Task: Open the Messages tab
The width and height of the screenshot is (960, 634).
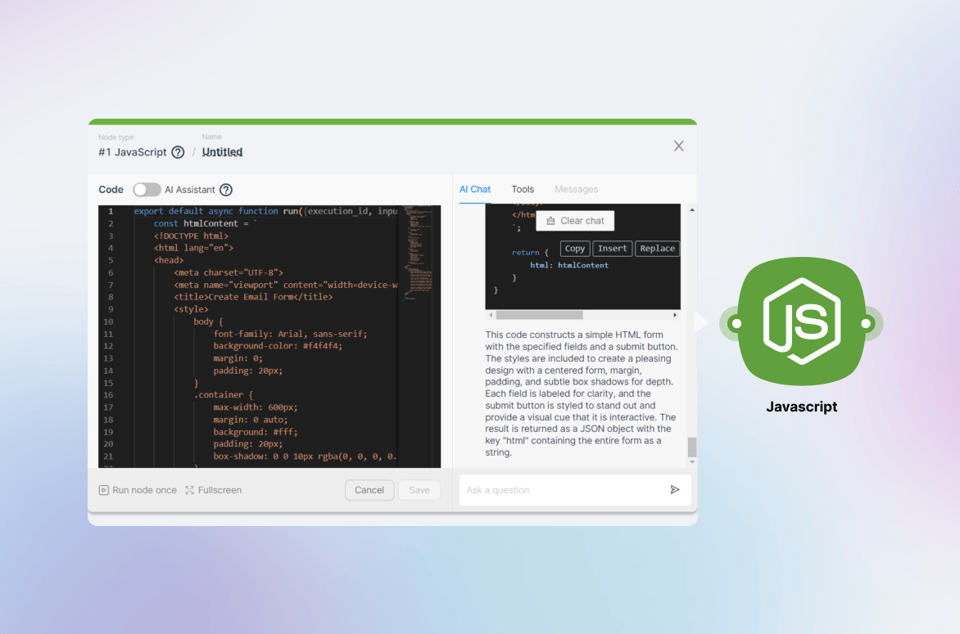Action: tap(576, 190)
